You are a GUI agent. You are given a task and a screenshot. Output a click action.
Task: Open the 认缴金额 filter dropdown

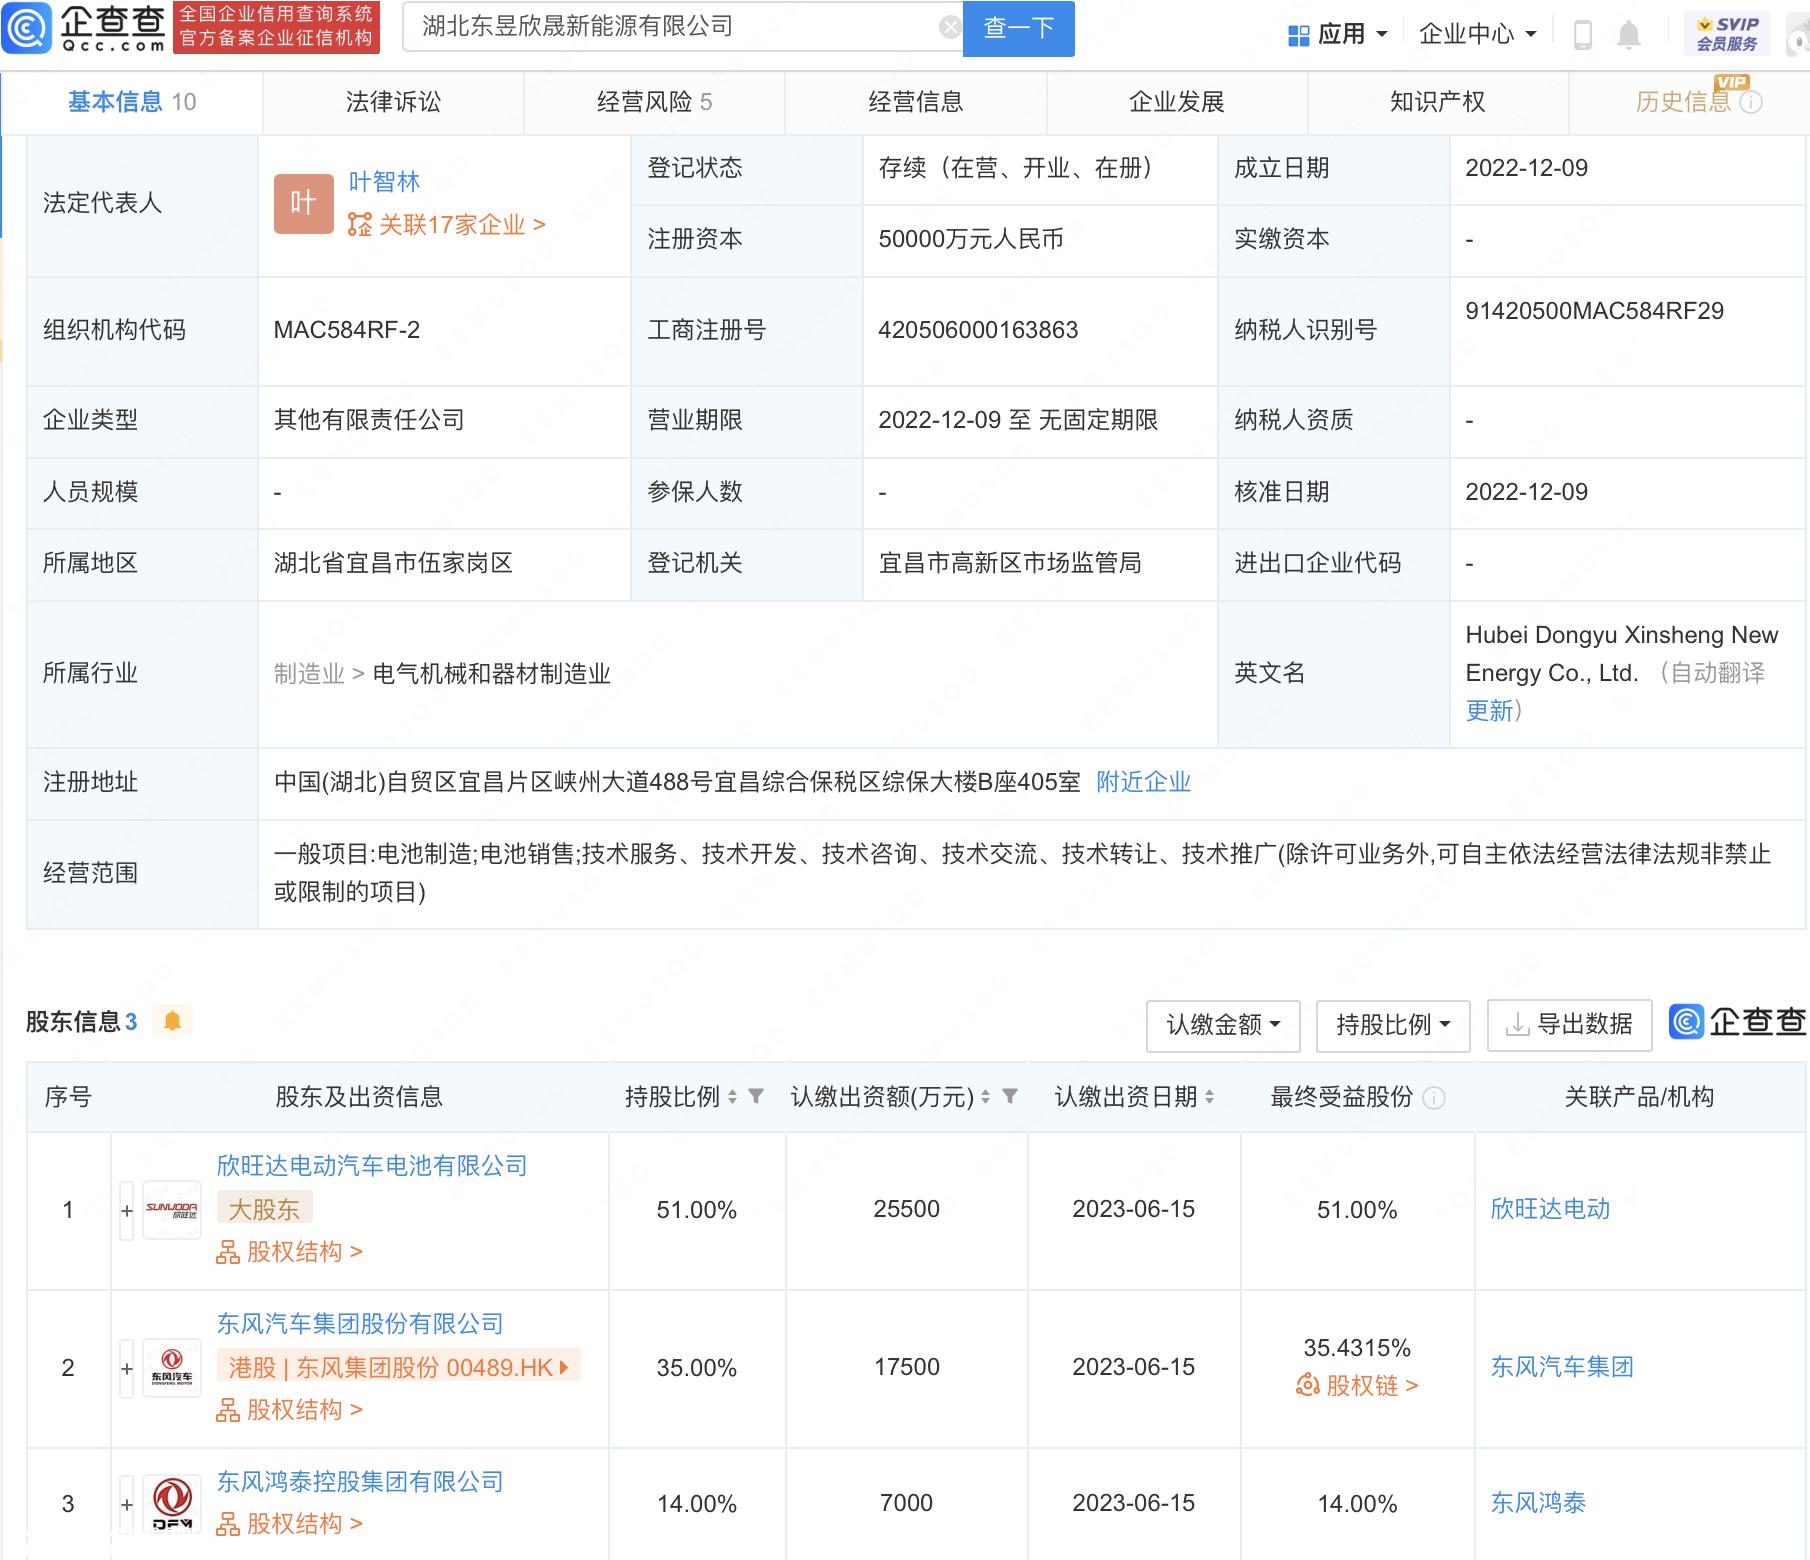1223,1025
